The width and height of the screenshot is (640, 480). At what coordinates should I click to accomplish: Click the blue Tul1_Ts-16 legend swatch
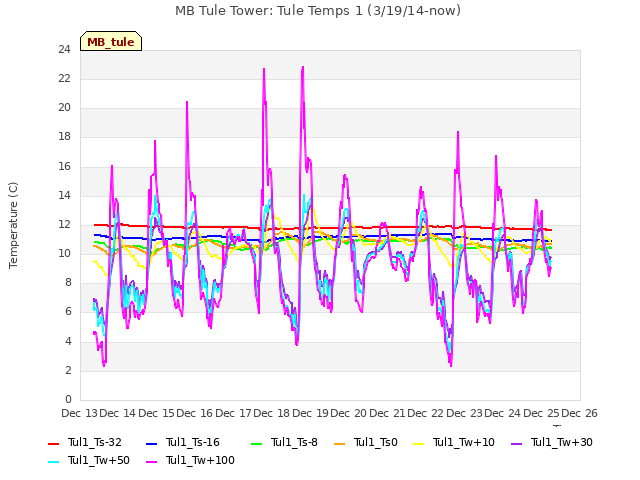pos(151,443)
